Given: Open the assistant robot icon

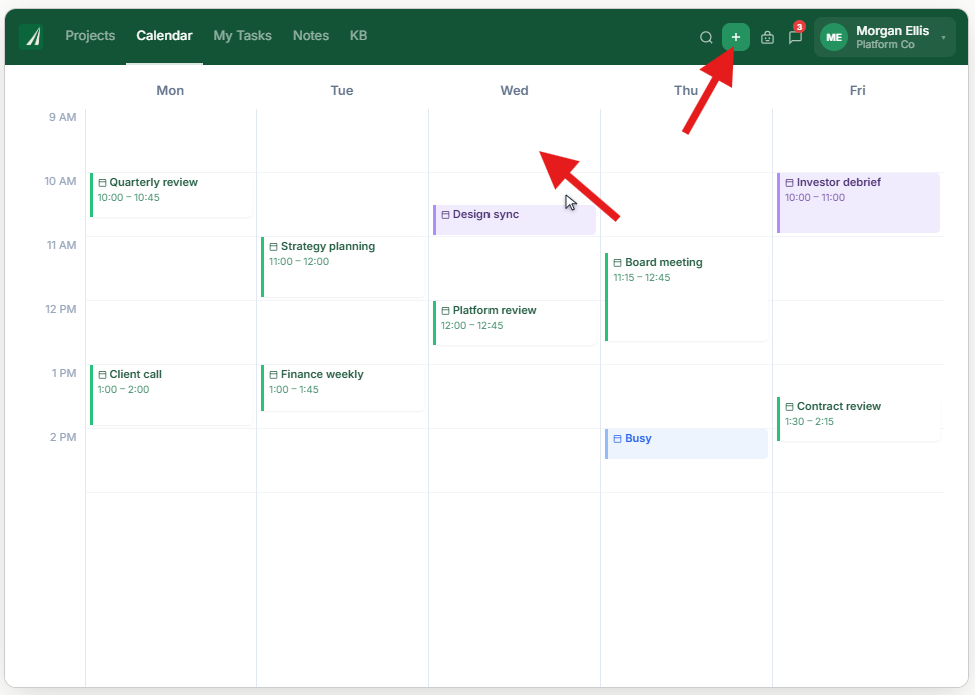Looking at the screenshot, I should coord(767,37).
